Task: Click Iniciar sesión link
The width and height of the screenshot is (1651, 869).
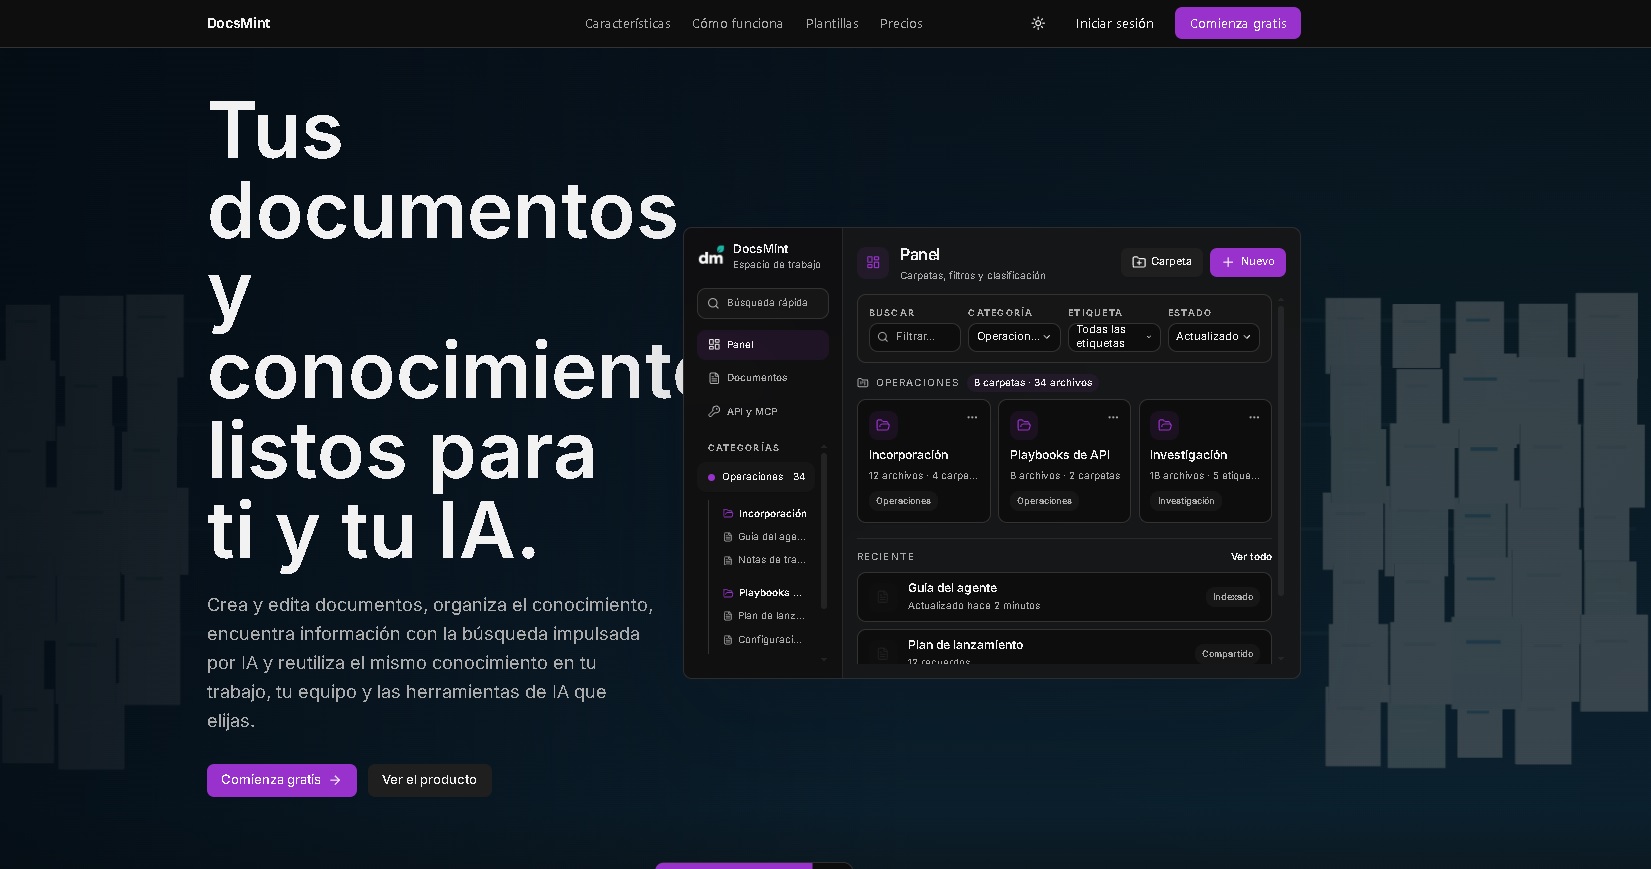Action: pyautogui.click(x=1114, y=23)
